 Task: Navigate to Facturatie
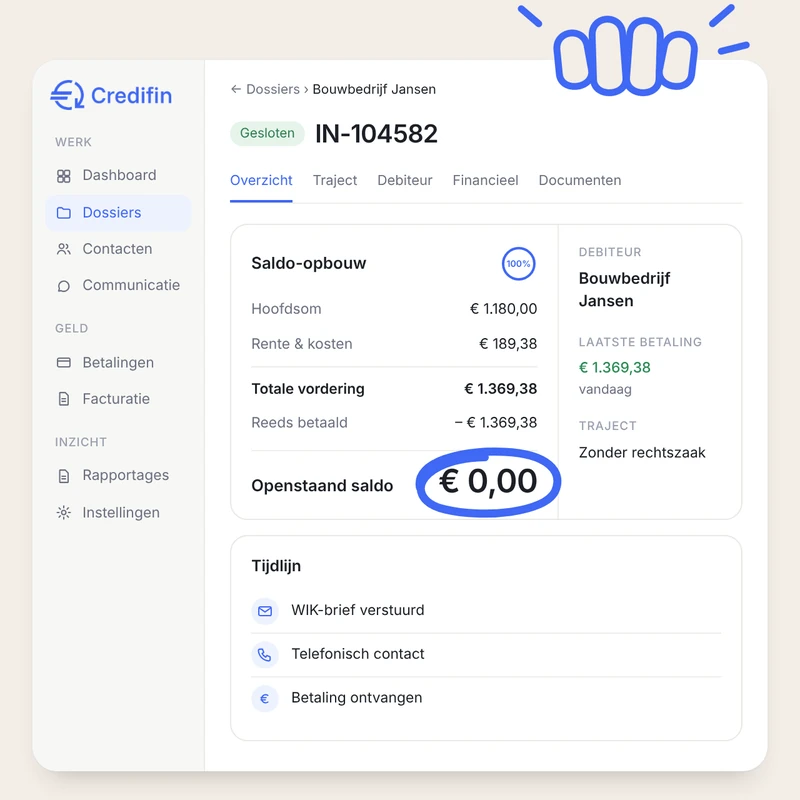point(118,399)
